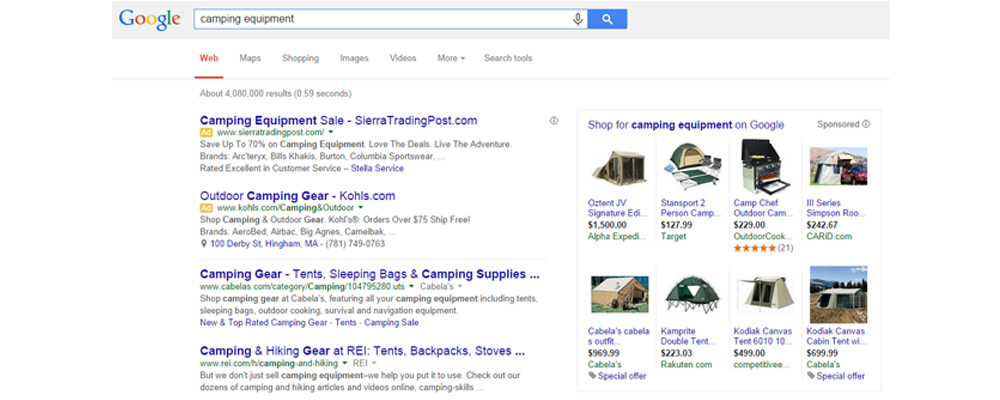The width and height of the screenshot is (1000, 400).
Task: Click the Rakuten.com seller name
Action: 686,365
